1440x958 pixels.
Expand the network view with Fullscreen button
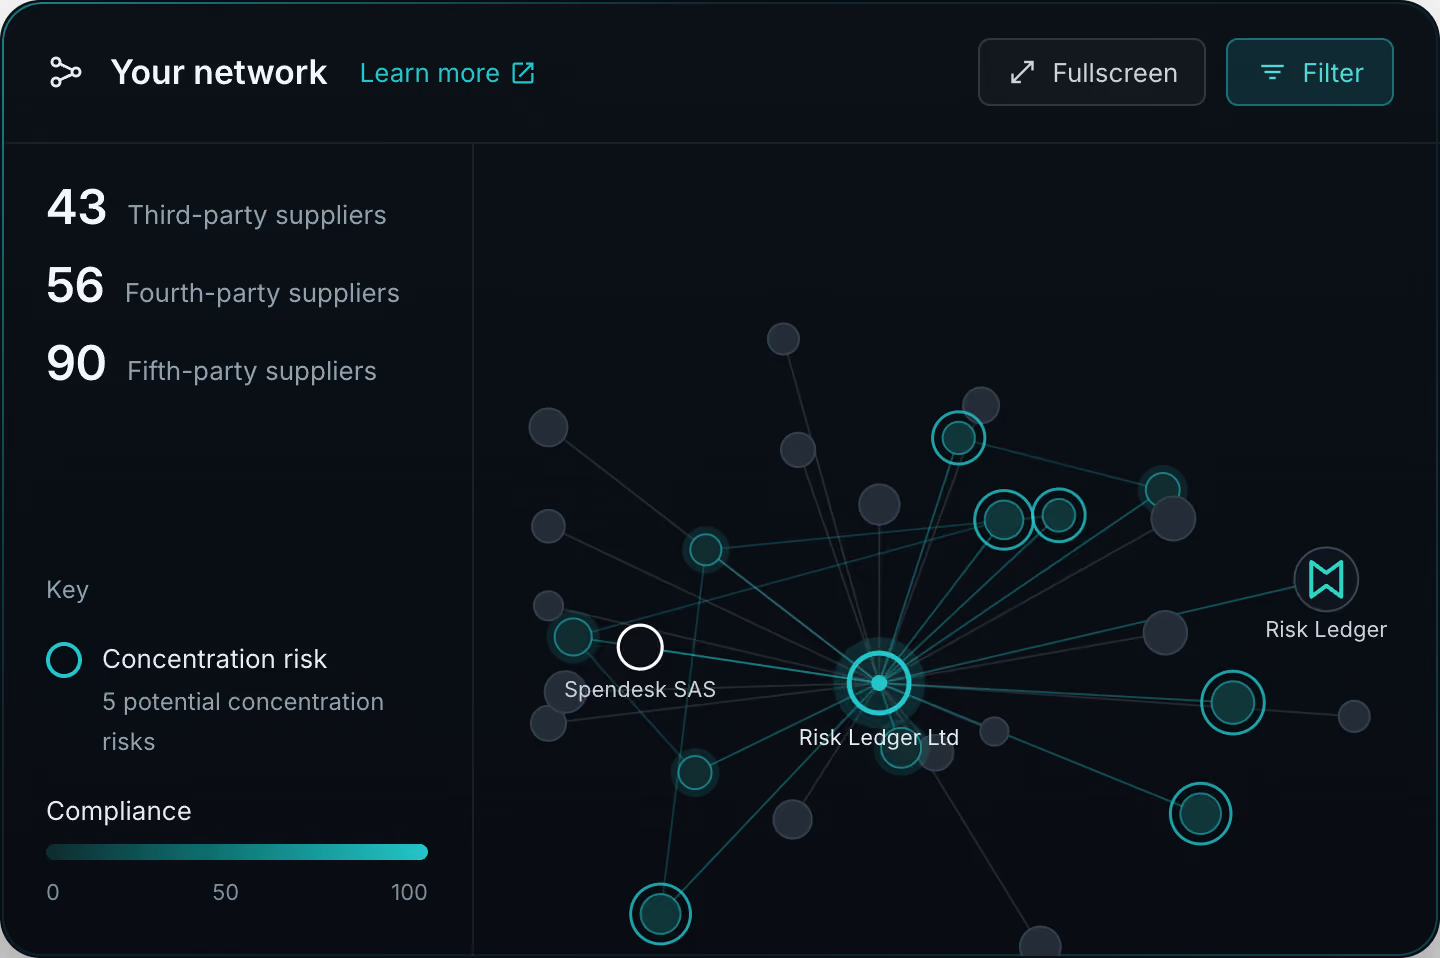click(x=1092, y=72)
